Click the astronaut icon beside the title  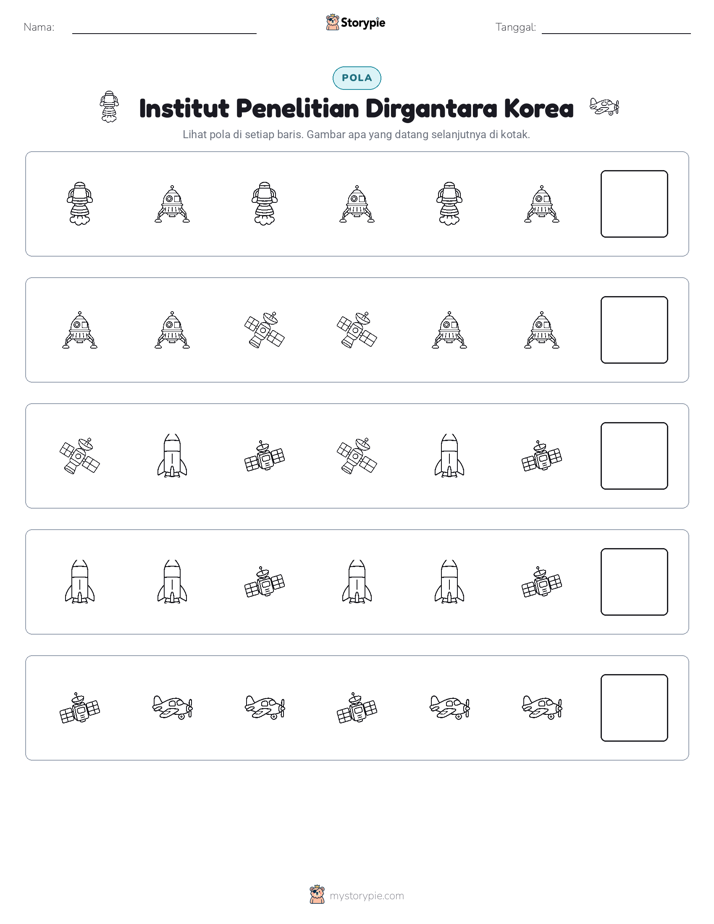click(x=109, y=107)
